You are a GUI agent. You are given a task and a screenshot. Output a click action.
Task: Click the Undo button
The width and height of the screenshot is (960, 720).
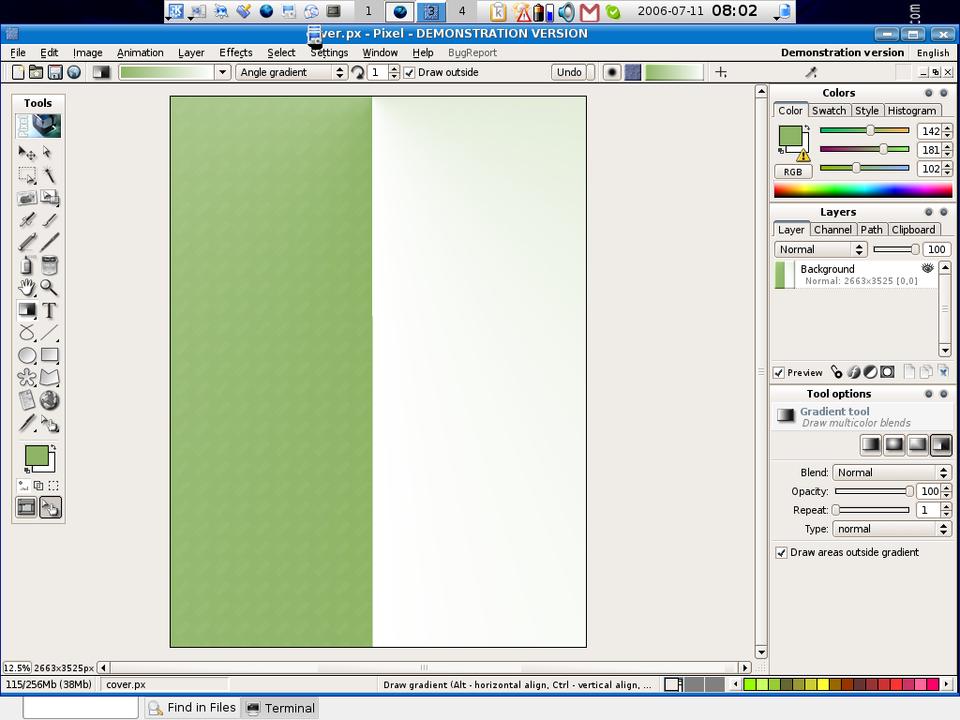click(x=569, y=72)
